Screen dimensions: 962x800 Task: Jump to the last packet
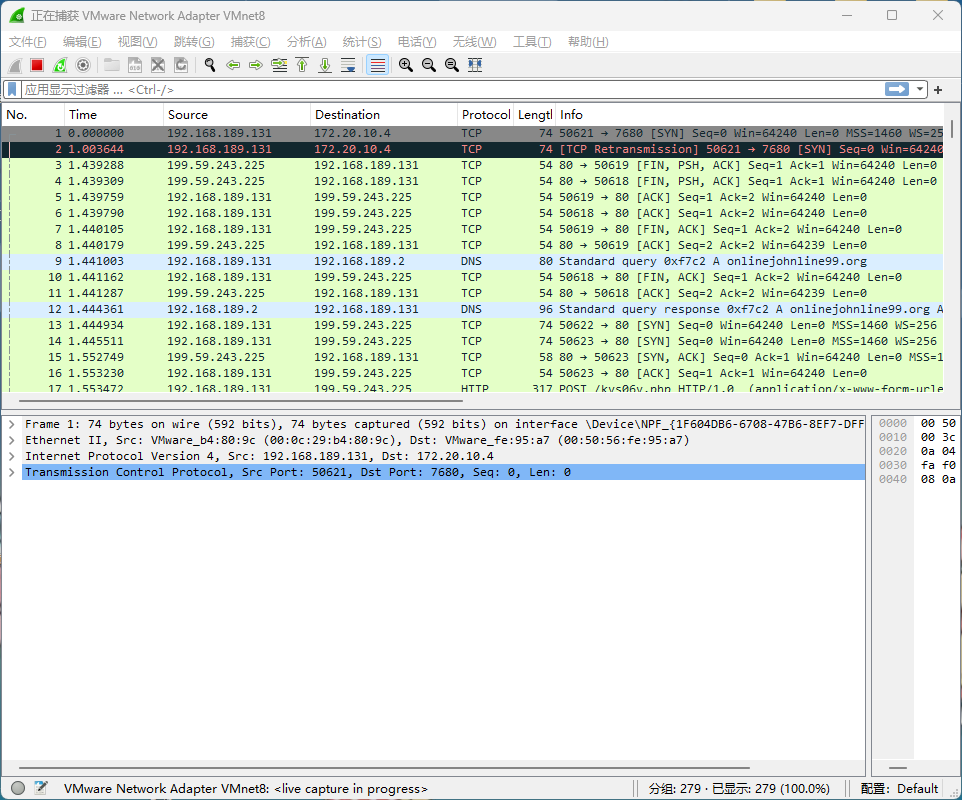pyautogui.click(x=325, y=65)
